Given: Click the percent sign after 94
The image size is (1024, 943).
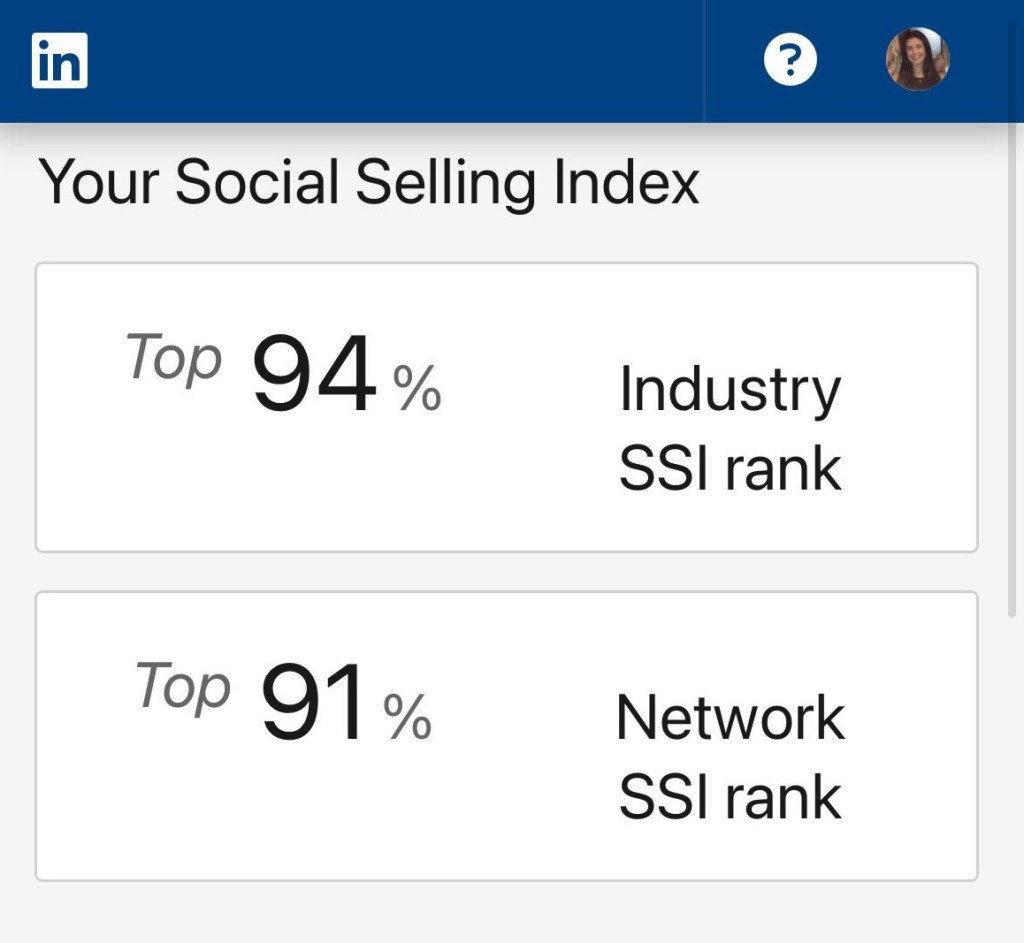Looking at the screenshot, I should tap(417, 389).
